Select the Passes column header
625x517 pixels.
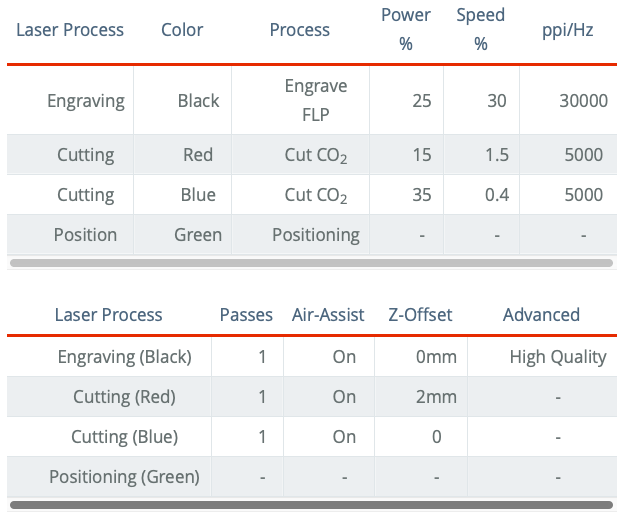[246, 315]
